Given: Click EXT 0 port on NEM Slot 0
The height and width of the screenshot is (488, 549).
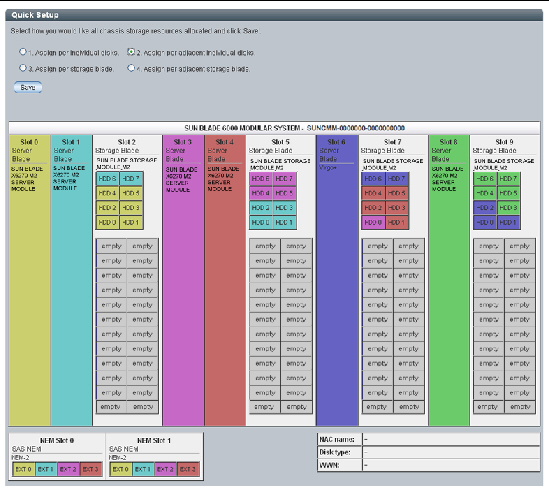Looking at the screenshot, I should pyautogui.click(x=24, y=469).
